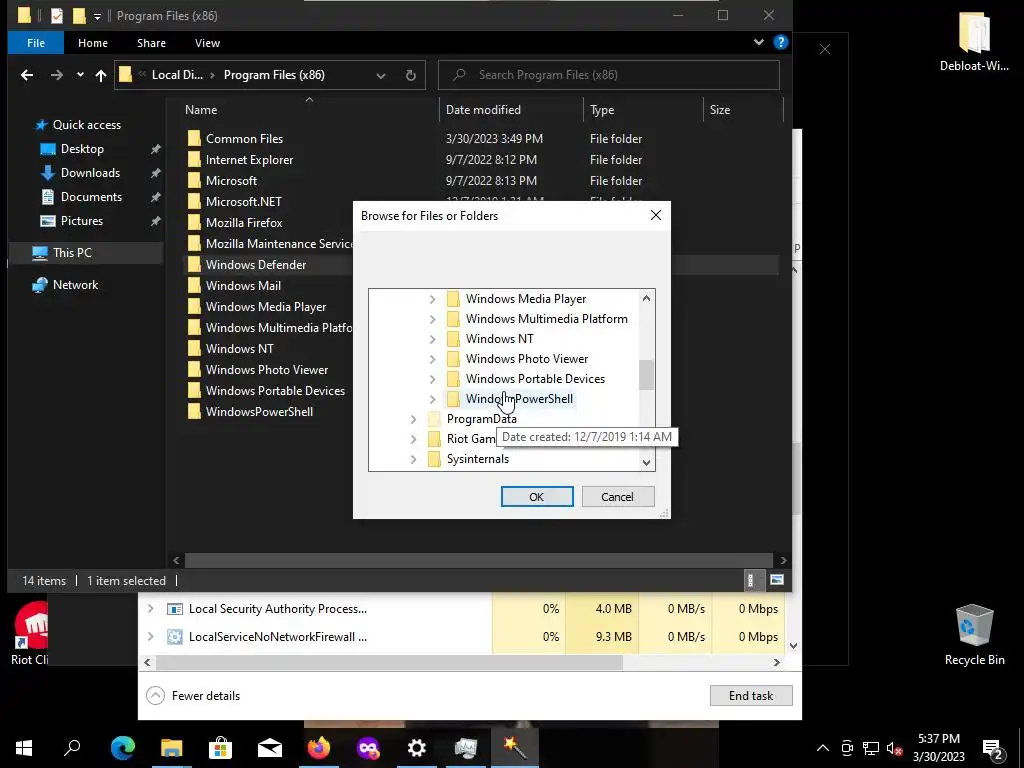Open the Riot Client desktop shortcut
Viewport: 1024px width, 768px height.
click(29, 633)
